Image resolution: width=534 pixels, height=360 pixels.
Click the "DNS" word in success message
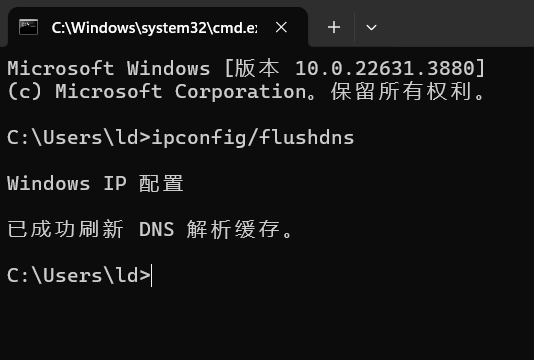(x=157, y=229)
